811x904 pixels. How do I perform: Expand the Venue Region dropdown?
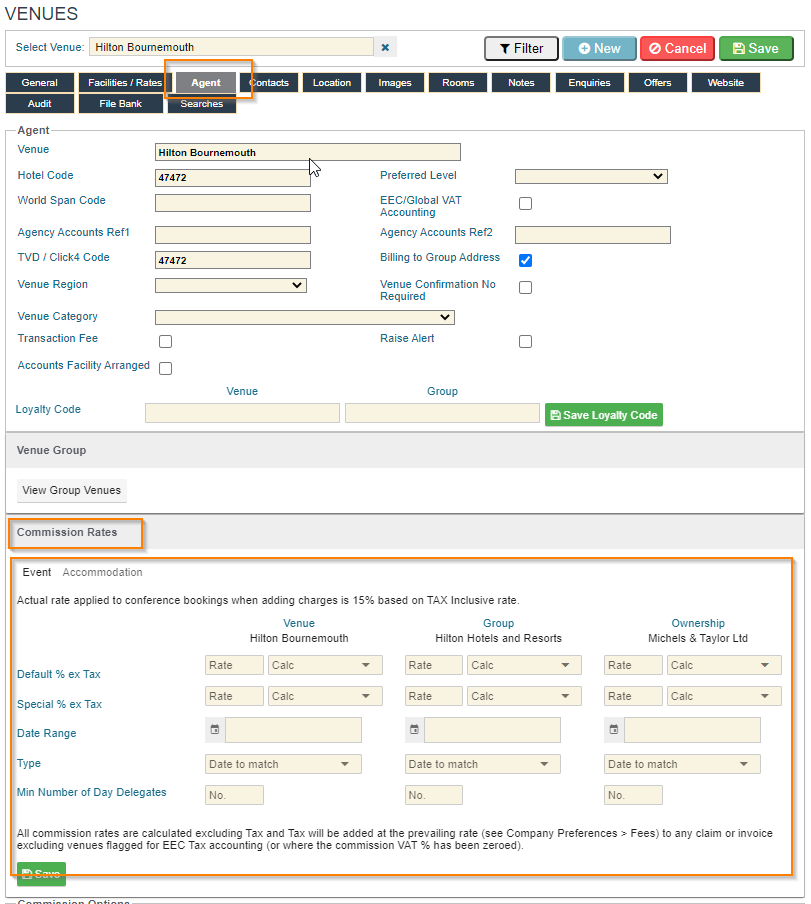tap(231, 285)
